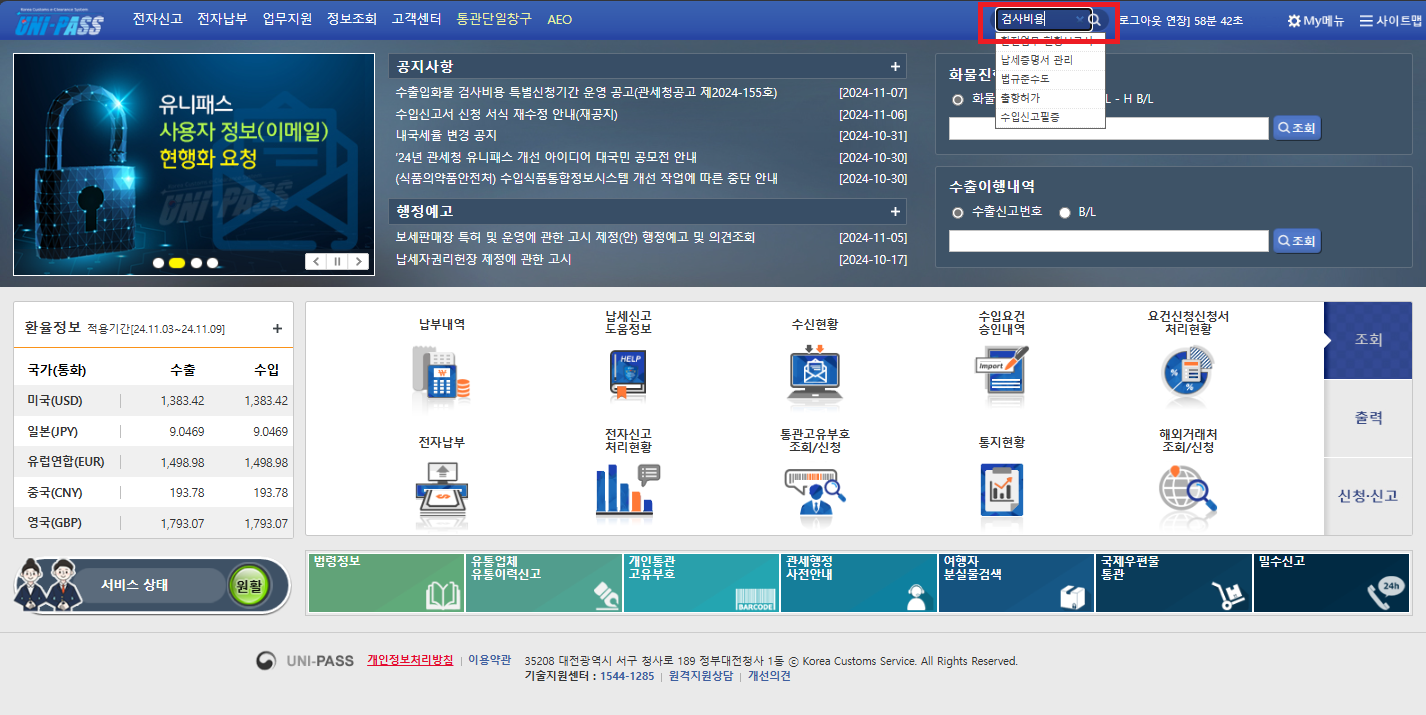Open the 밀수신고 24h banner
This screenshot has height=715, width=1426.
[1332, 582]
